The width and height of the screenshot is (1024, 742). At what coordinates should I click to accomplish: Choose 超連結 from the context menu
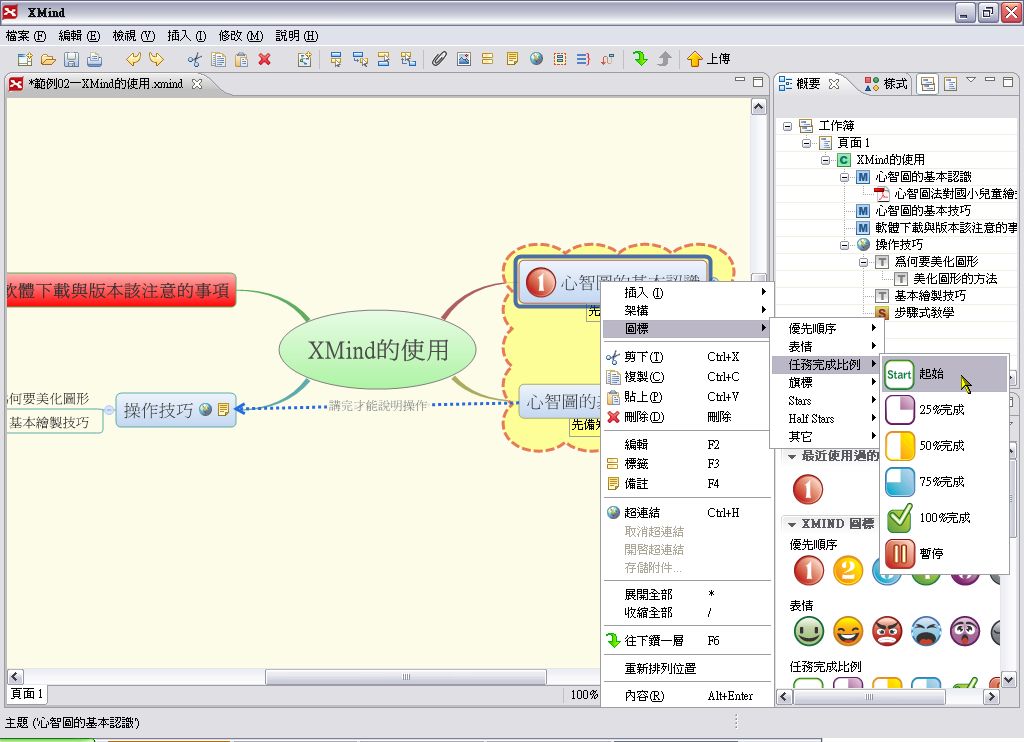tap(686, 513)
